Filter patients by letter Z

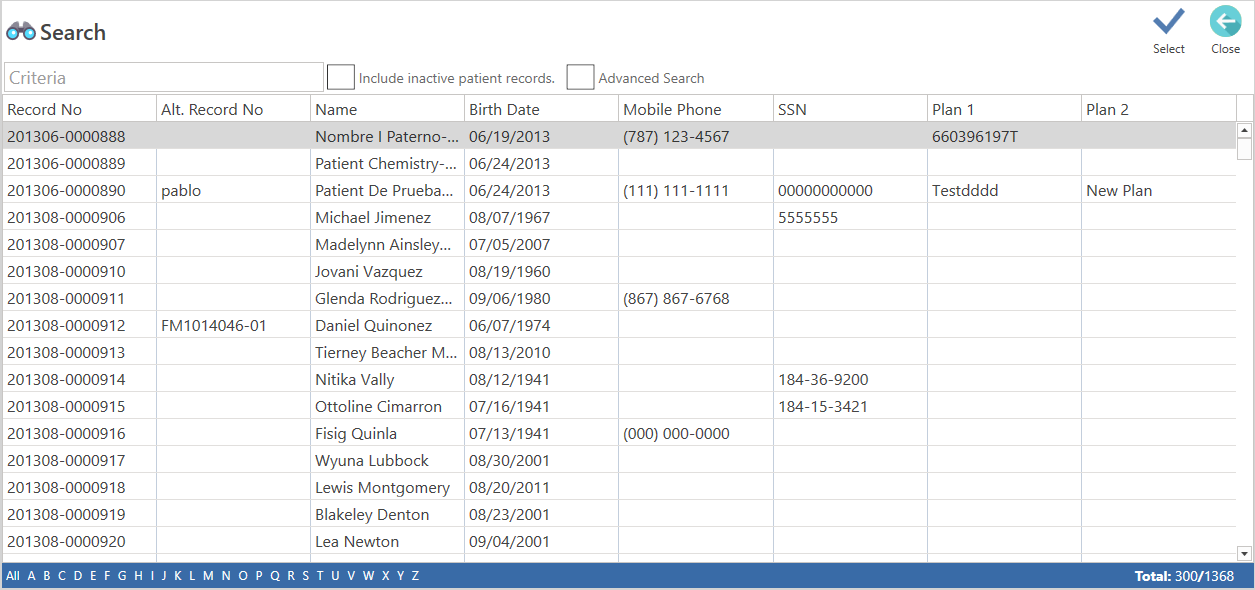pos(415,576)
